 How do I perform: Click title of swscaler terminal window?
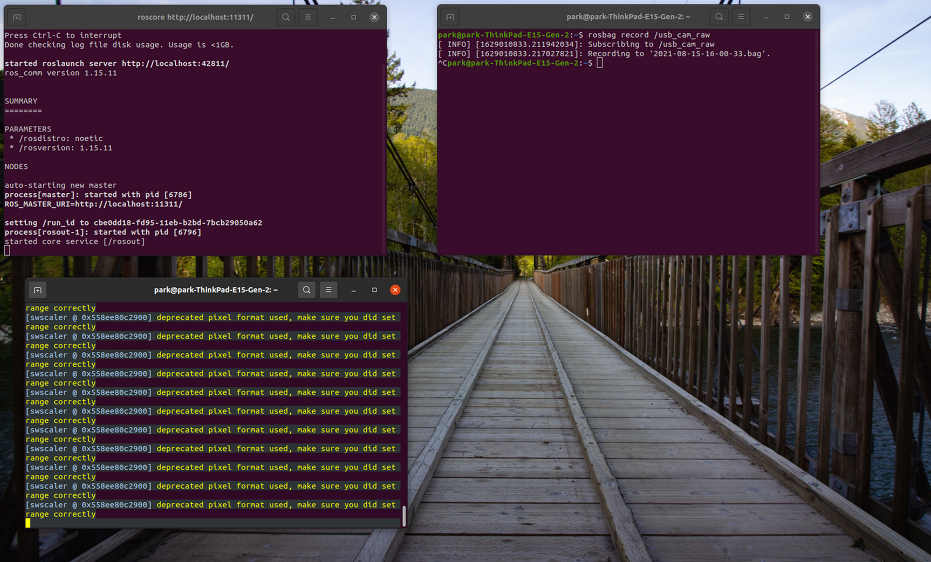click(216, 290)
